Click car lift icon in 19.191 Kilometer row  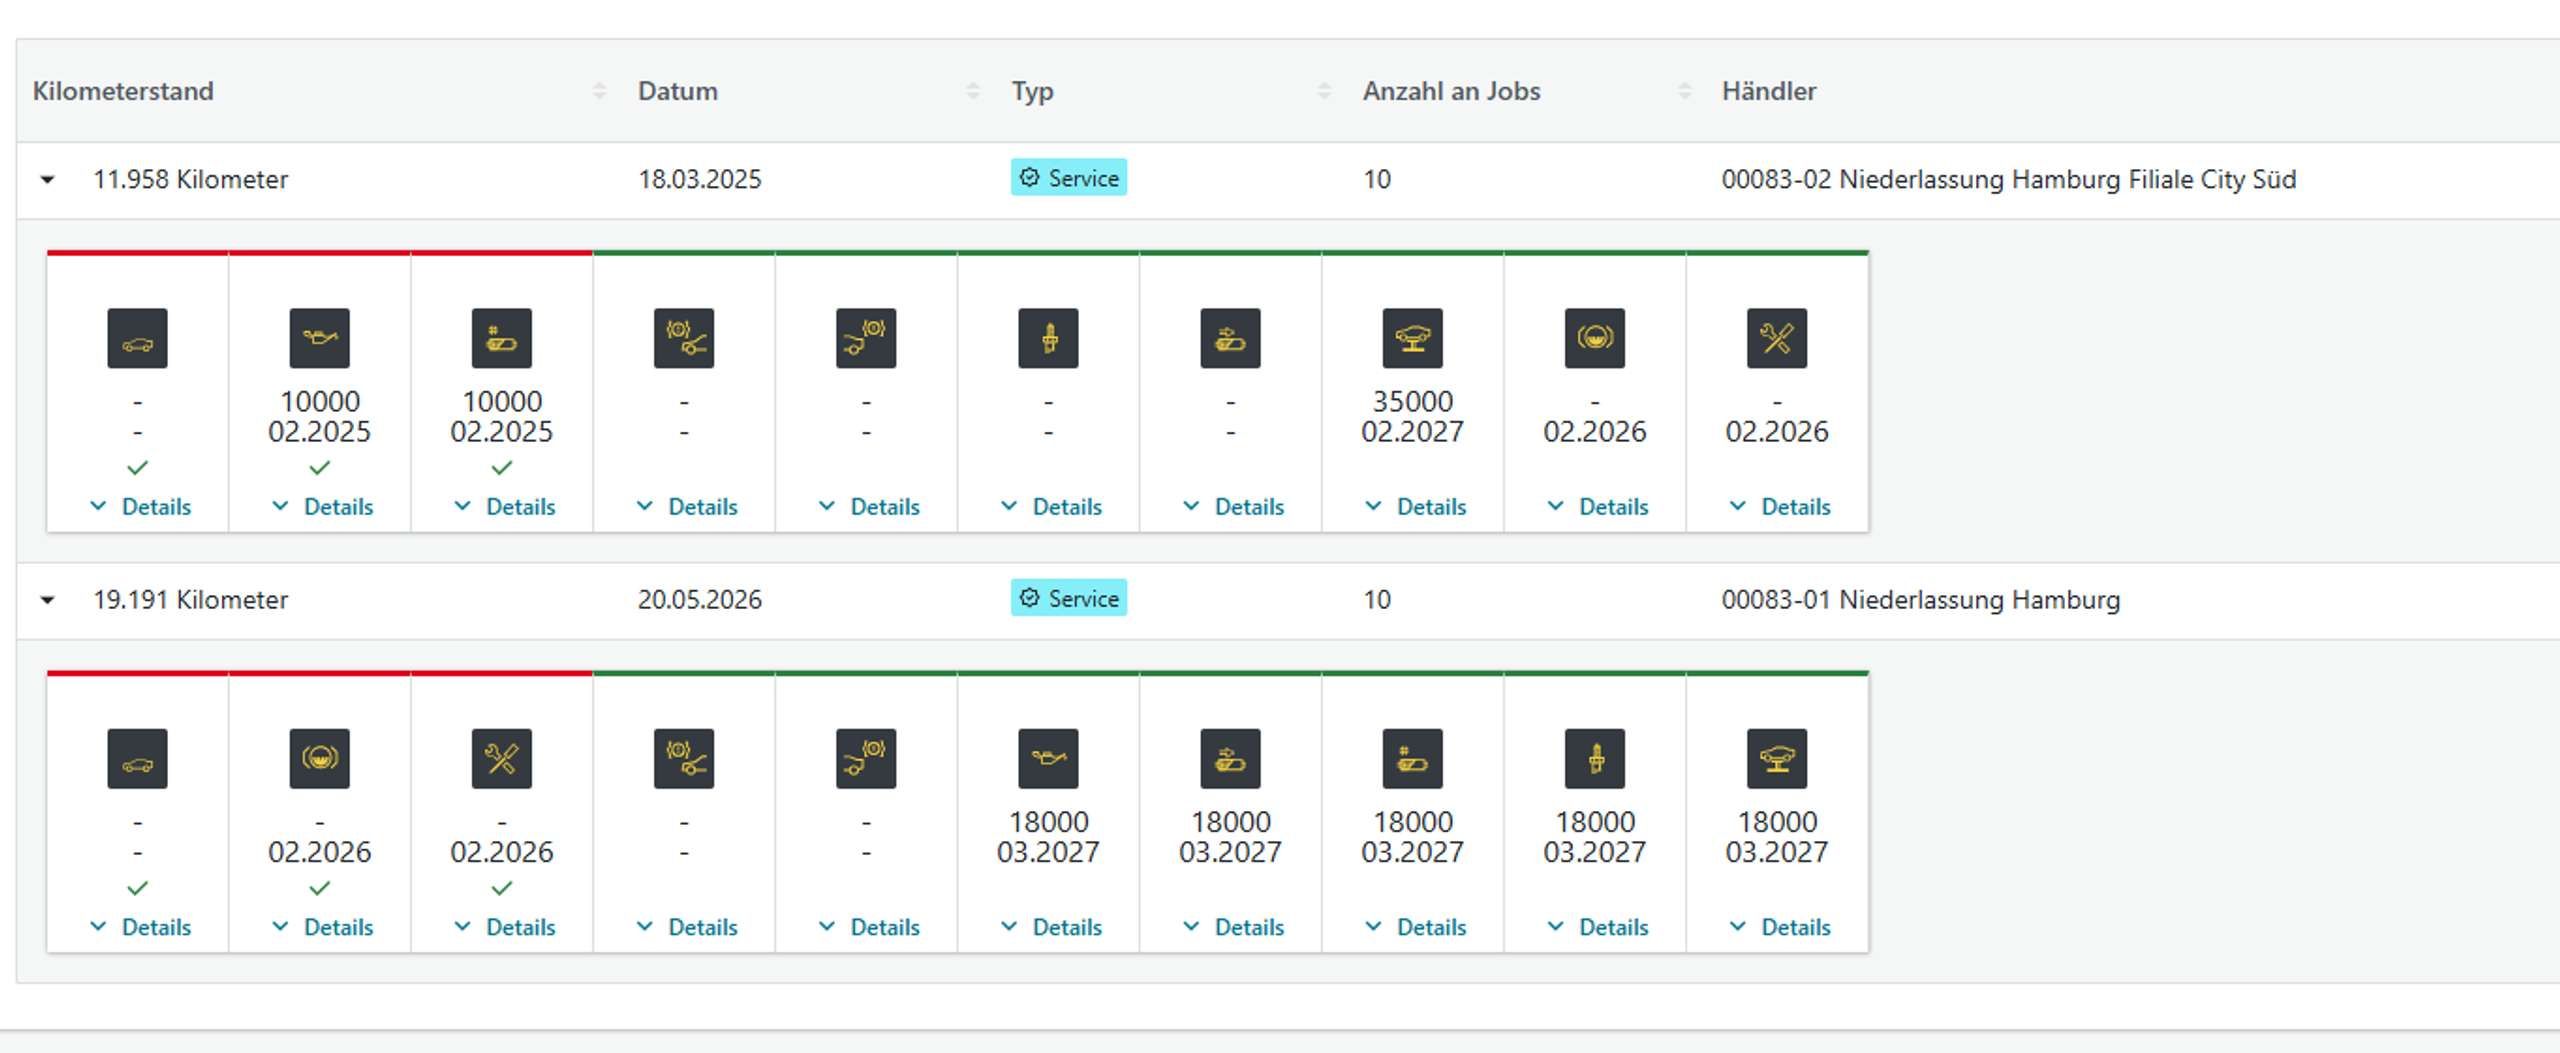point(1777,759)
